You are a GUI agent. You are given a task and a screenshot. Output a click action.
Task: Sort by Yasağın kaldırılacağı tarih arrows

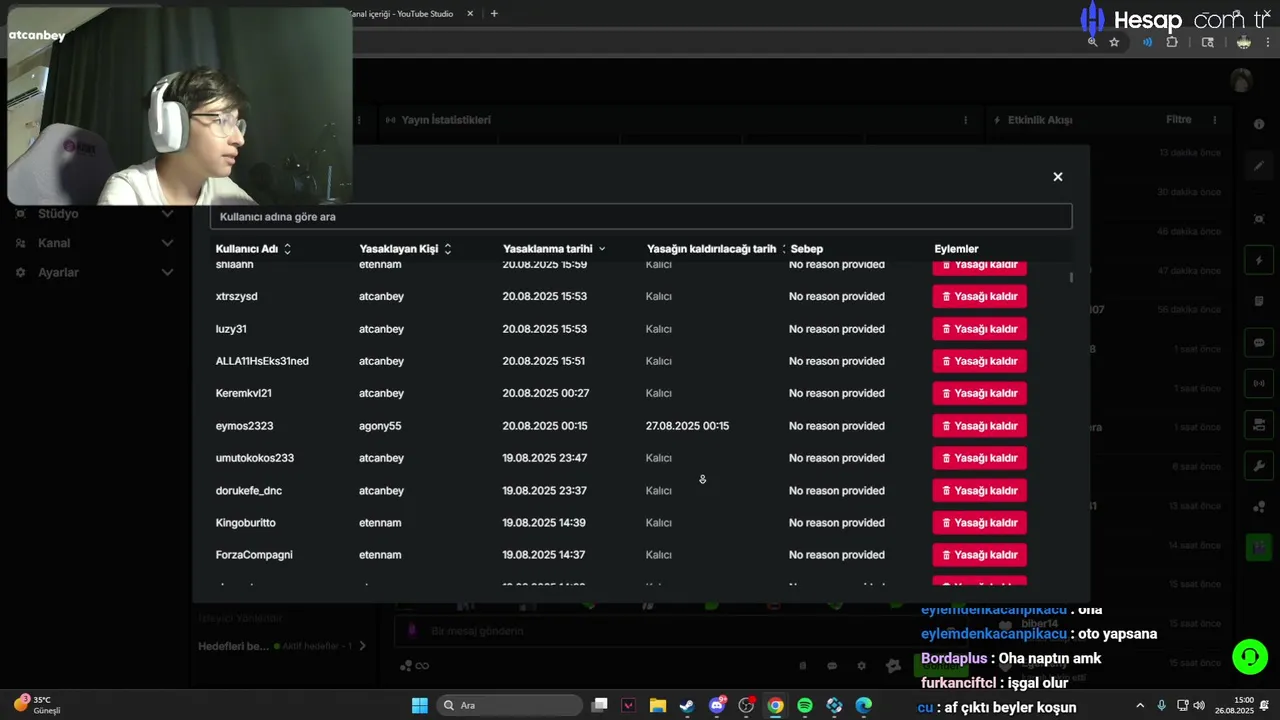point(783,249)
